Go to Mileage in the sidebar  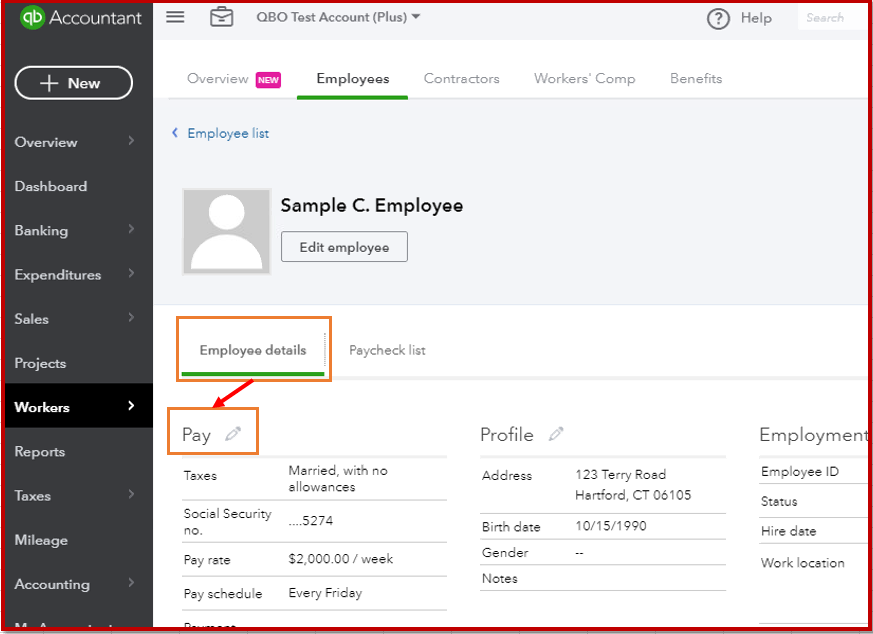[41, 540]
